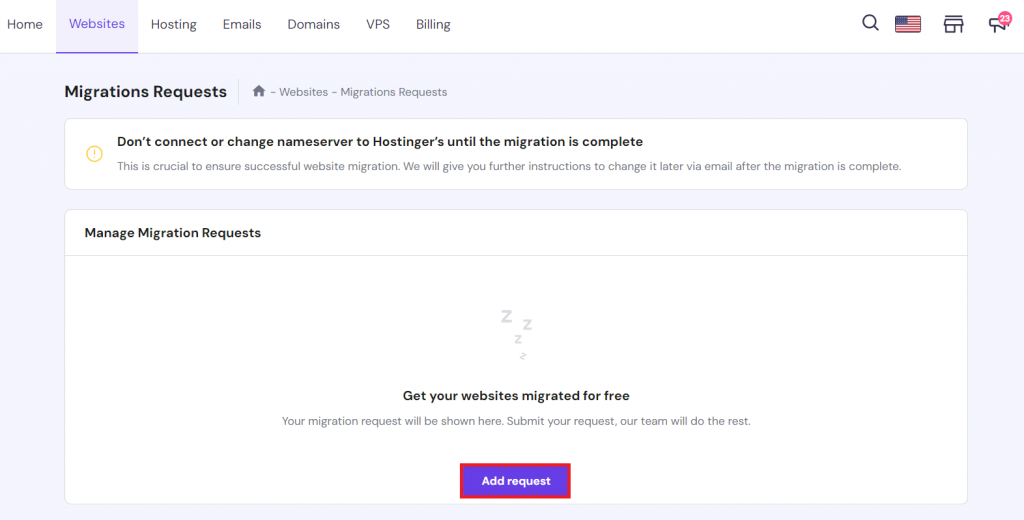Switch to the Emails section
1024x520 pixels.
click(242, 24)
